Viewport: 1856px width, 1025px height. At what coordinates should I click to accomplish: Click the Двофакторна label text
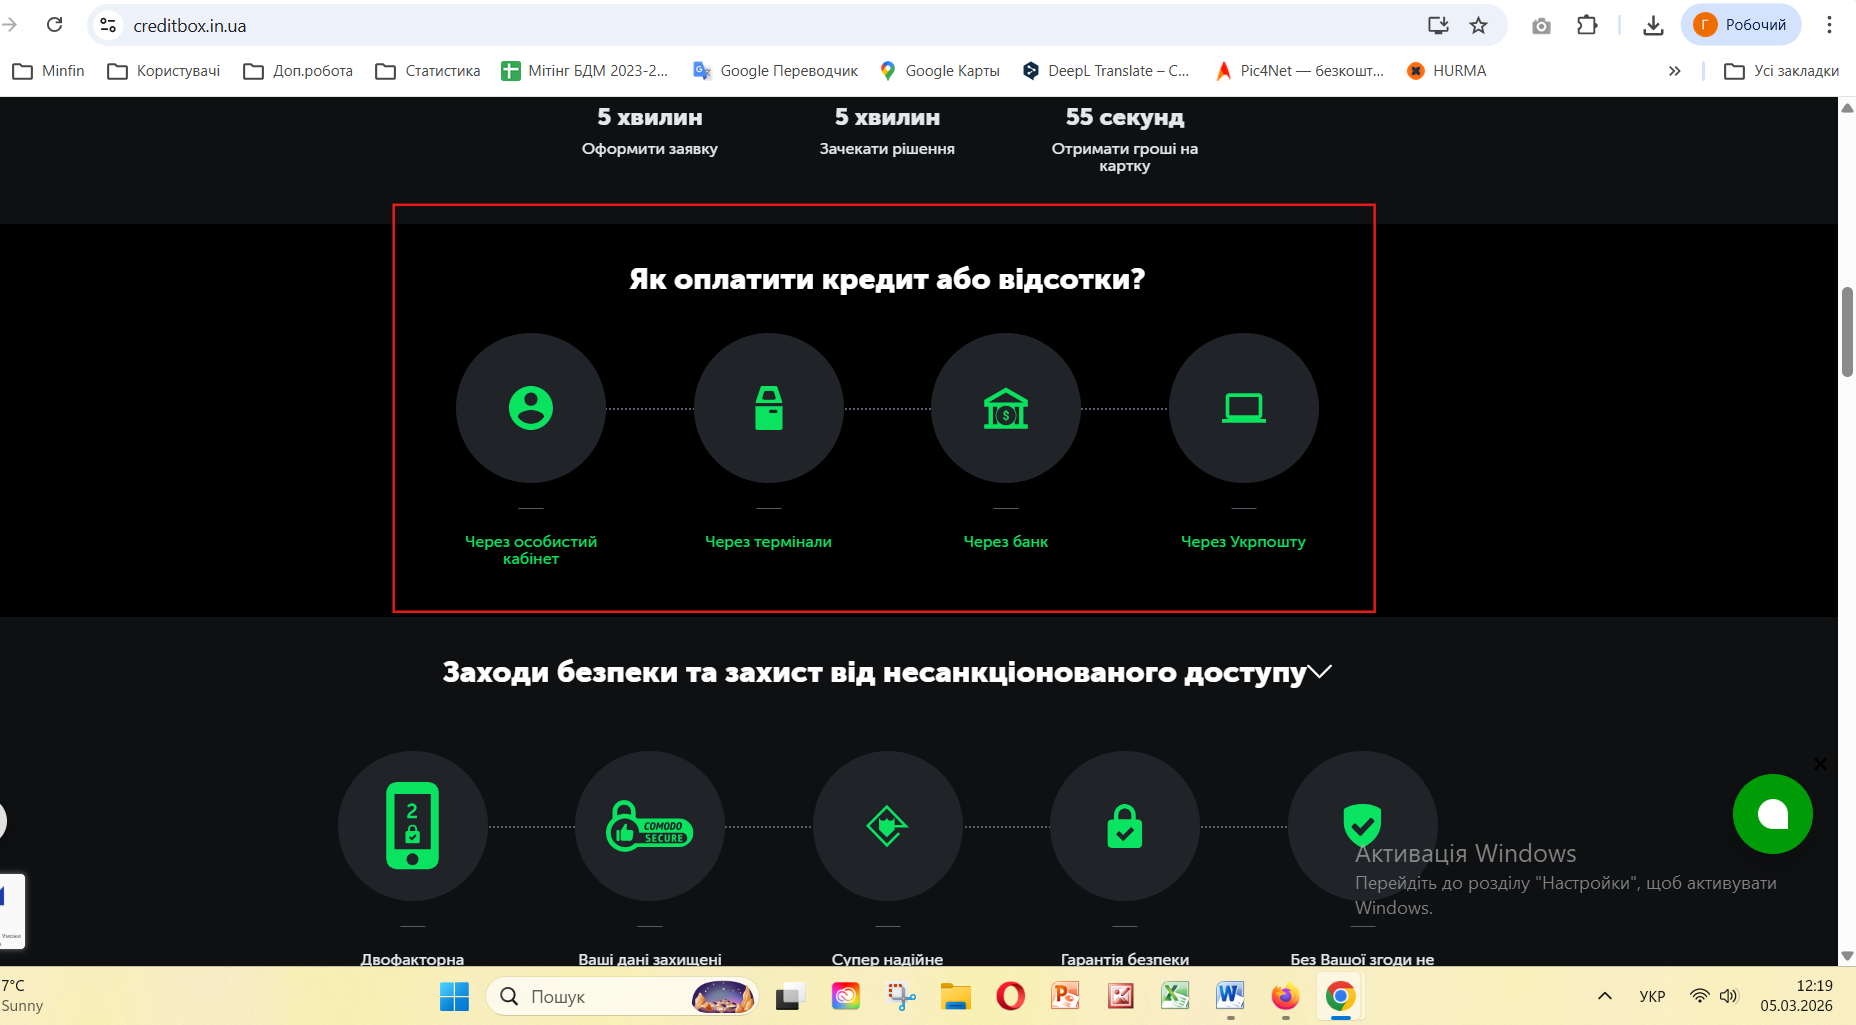click(412, 959)
